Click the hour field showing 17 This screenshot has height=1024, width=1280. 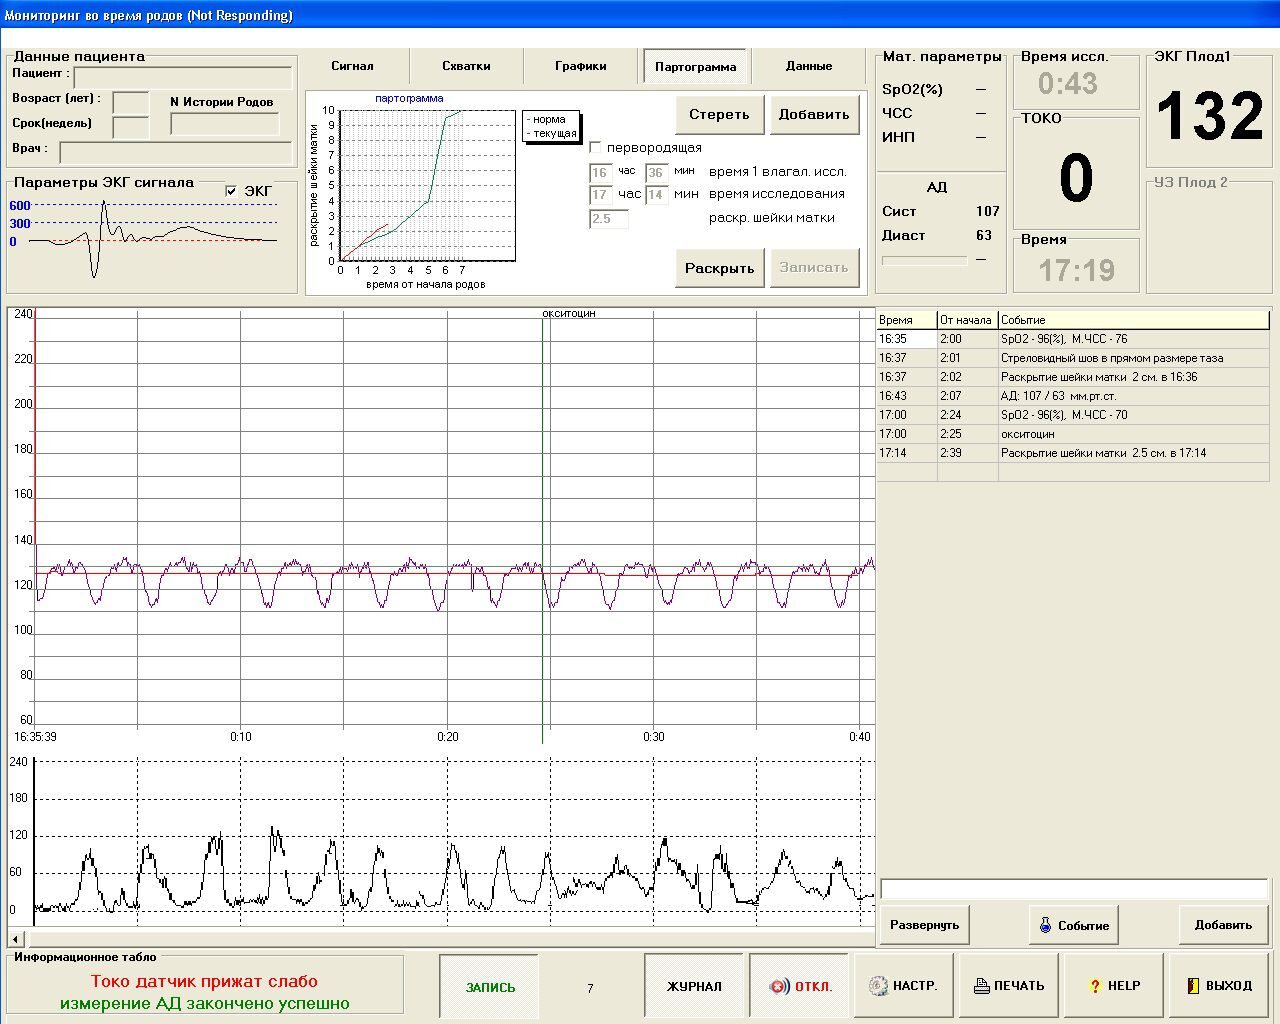coord(600,195)
